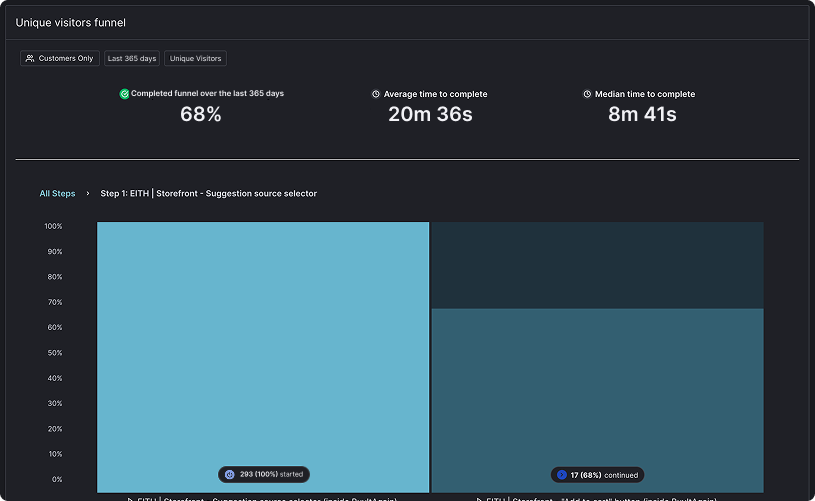Screen dimensions: 815x501
Task: Open the Last 365 days filter
Action: (x=132, y=58)
